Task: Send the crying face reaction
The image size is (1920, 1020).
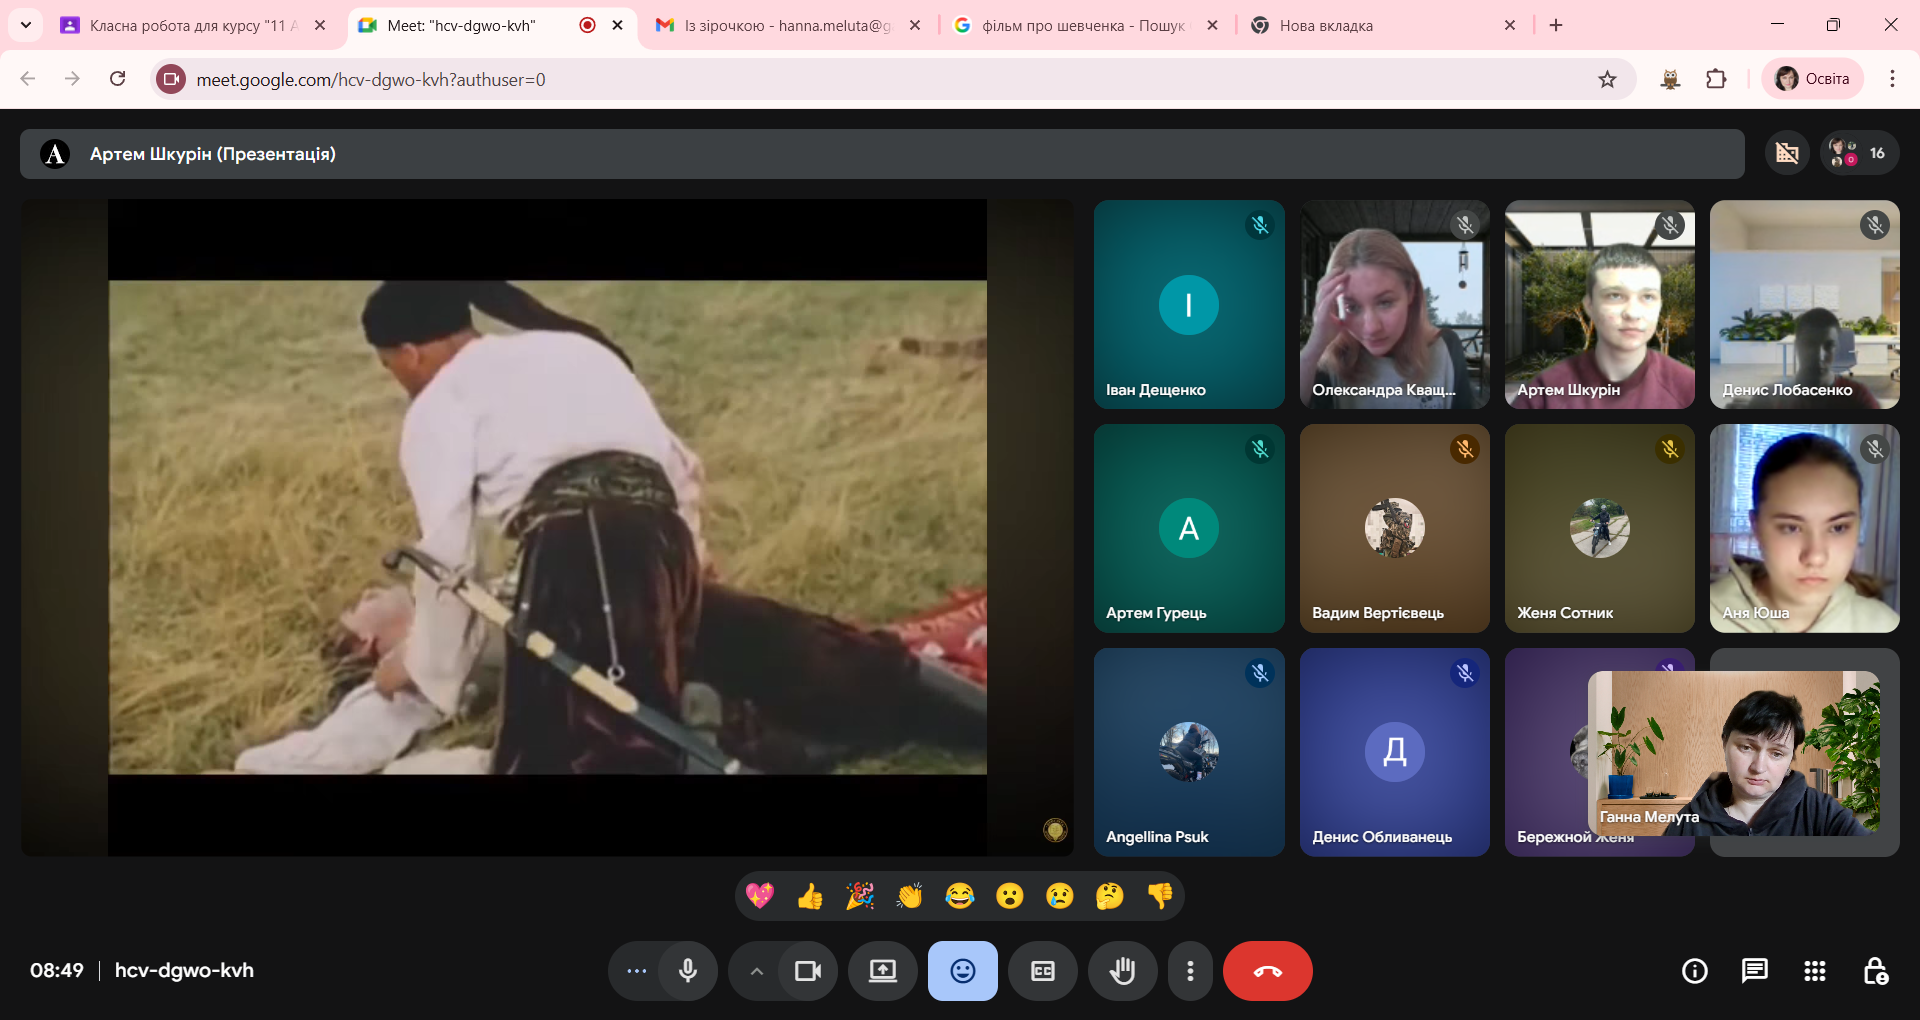Action: [x=1060, y=896]
